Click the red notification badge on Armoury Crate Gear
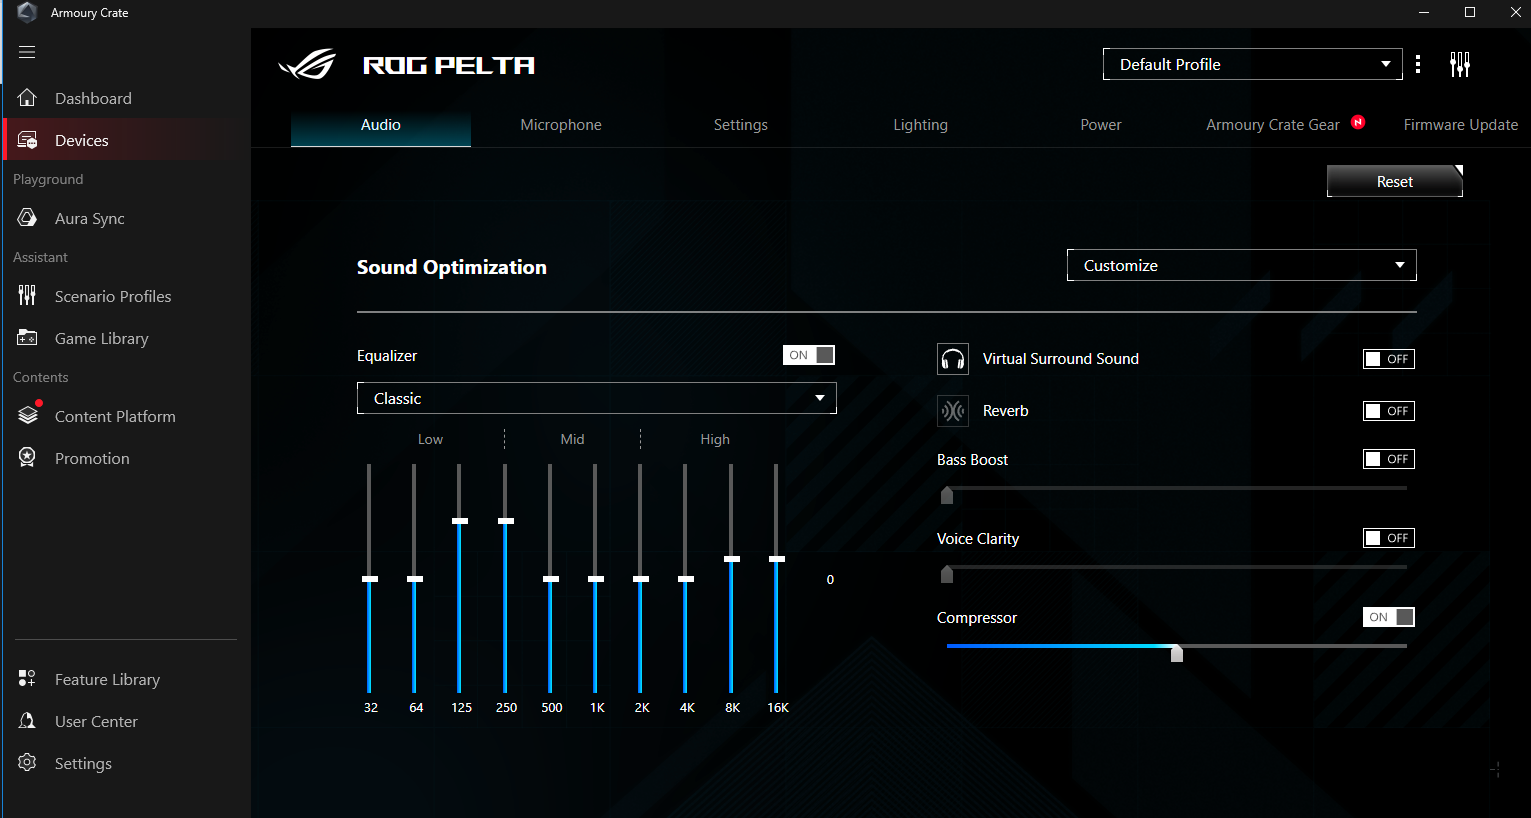 pyautogui.click(x=1358, y=122)
